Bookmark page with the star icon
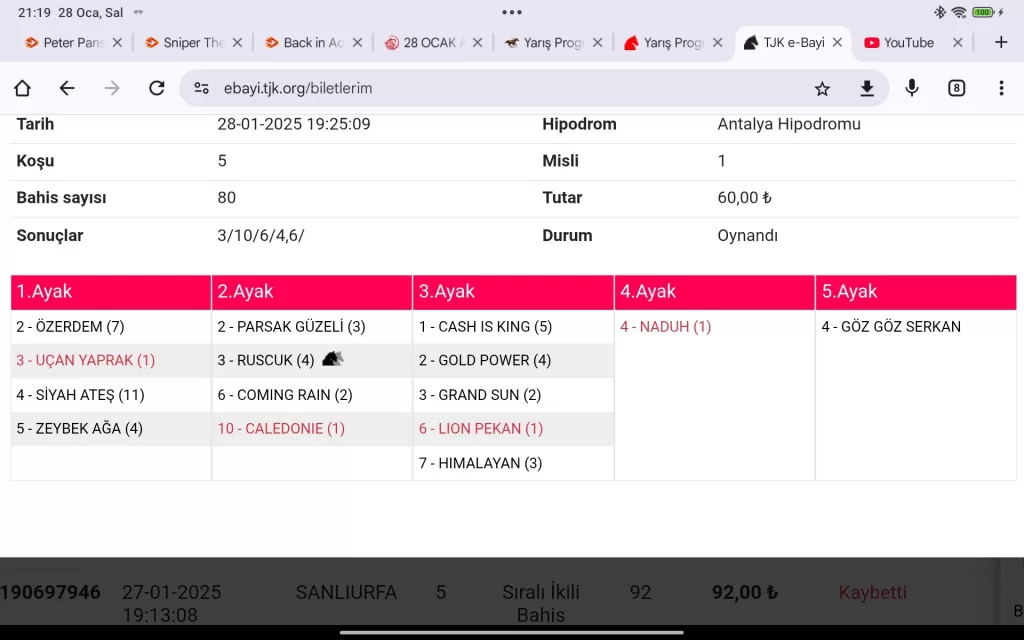The width and height of the screenshot is (1024, 640). (x=822, y=88)
